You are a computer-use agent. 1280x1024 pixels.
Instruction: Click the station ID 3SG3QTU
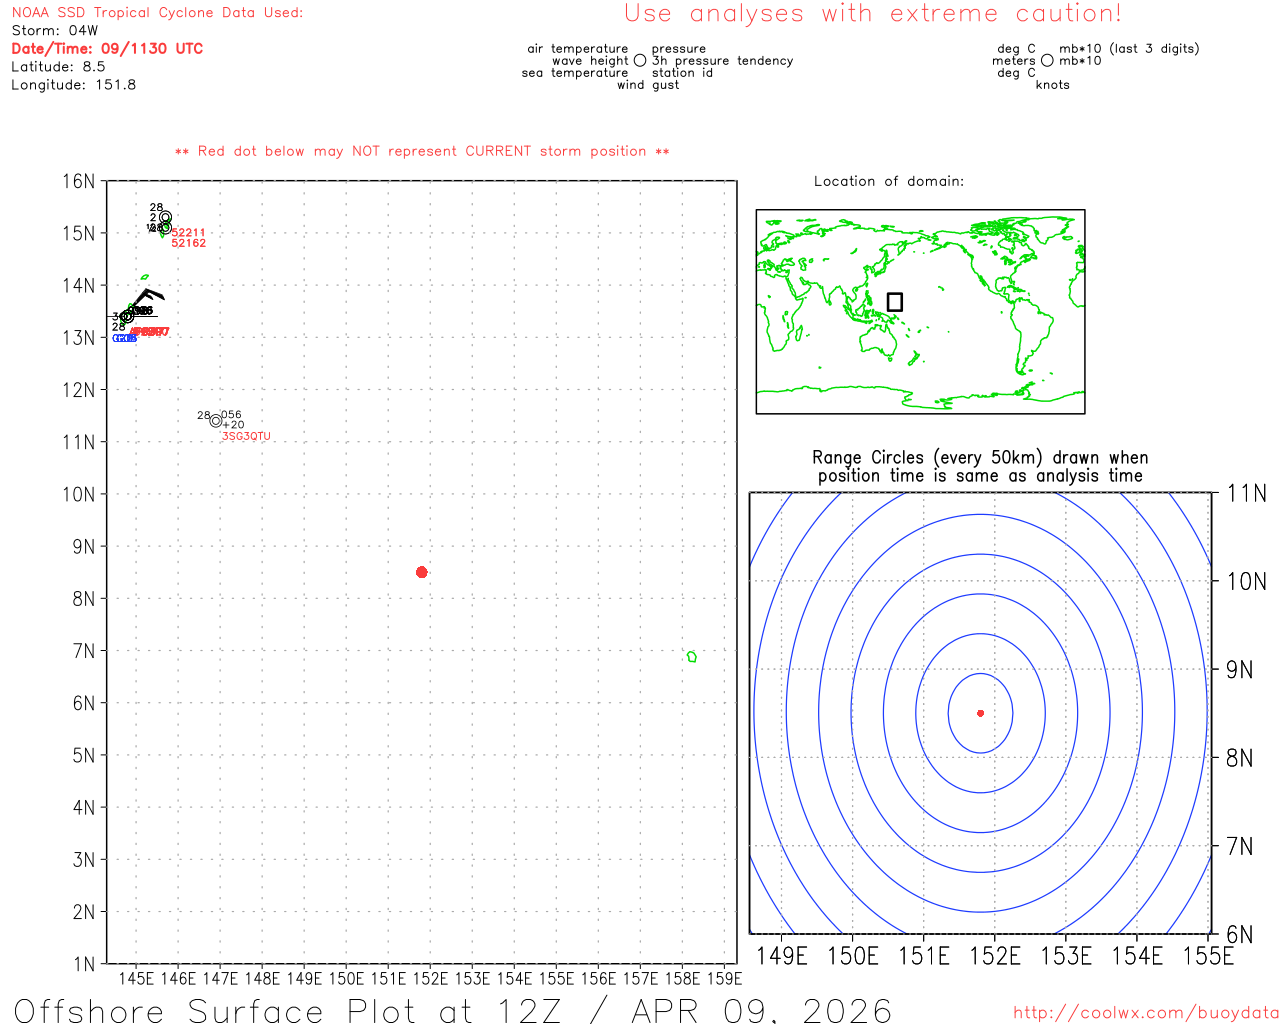point(246,437)
